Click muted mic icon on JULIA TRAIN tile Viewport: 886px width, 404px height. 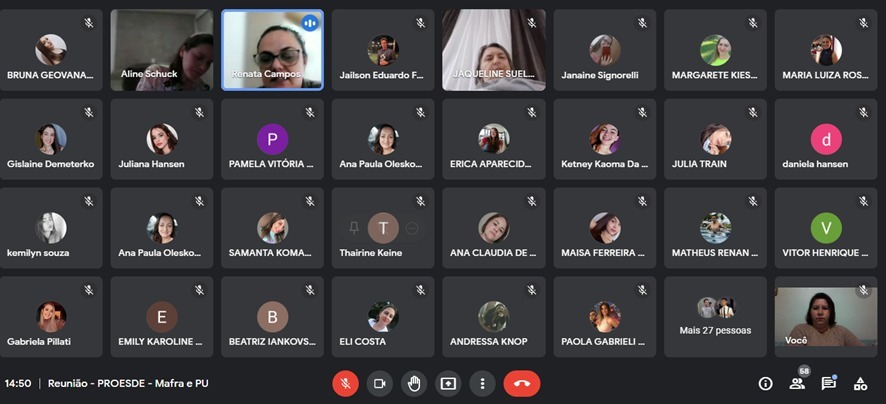[753, 112]
